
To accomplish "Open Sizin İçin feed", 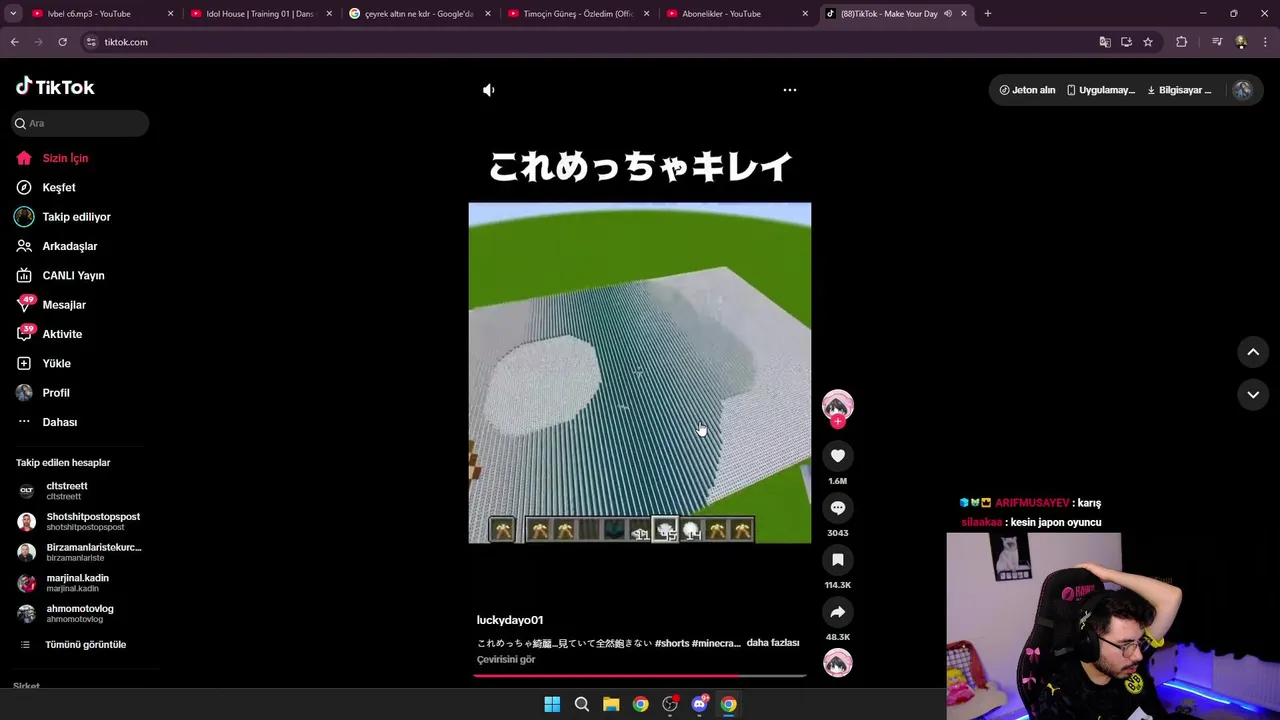I will [65, 158].
